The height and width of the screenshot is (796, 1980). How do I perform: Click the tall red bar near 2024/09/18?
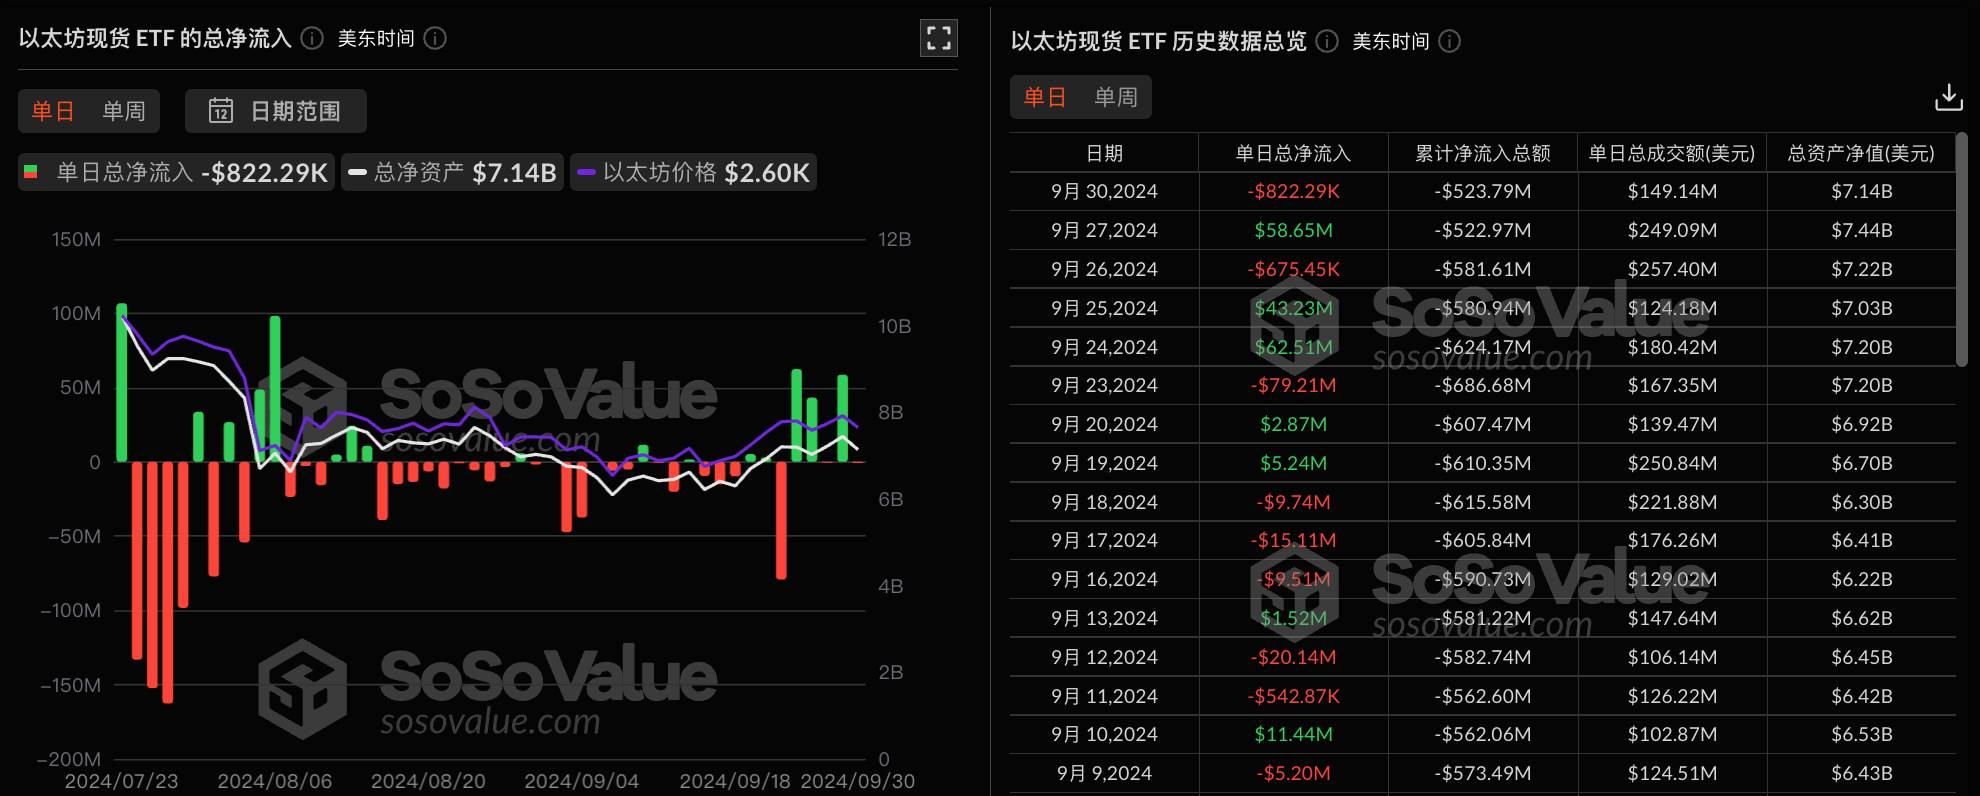coord(781,518)
